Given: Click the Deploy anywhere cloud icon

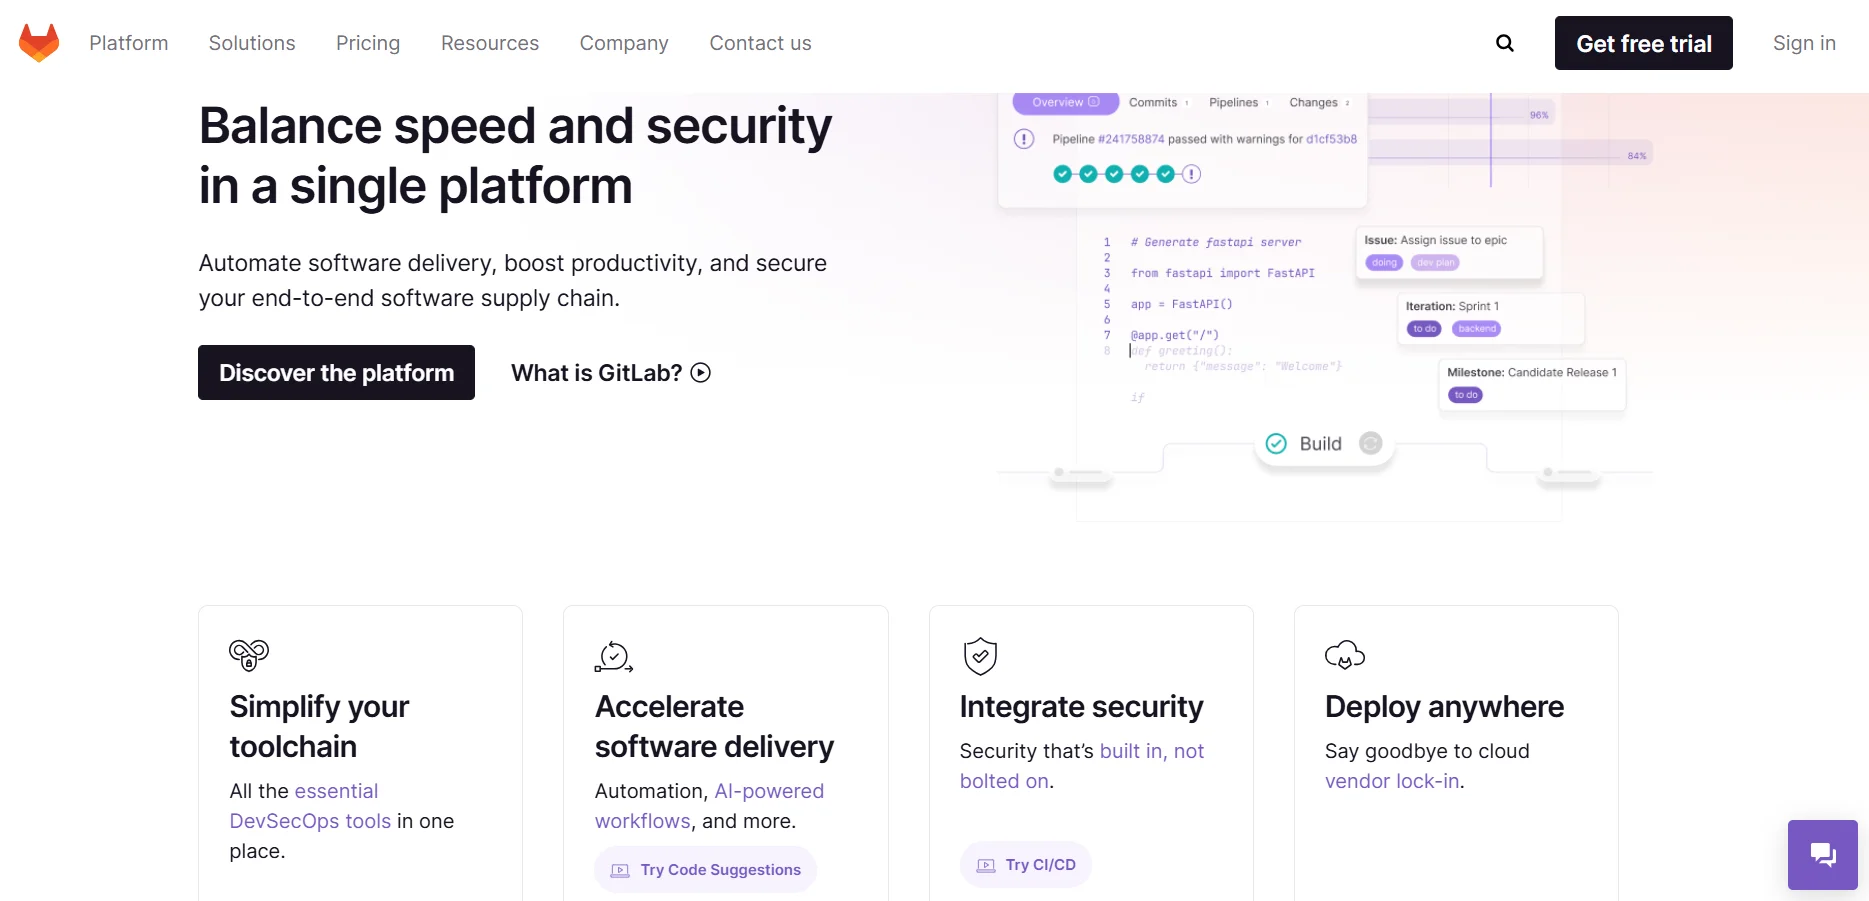Looking at the screenshot, I should (x=1345, y=655).
